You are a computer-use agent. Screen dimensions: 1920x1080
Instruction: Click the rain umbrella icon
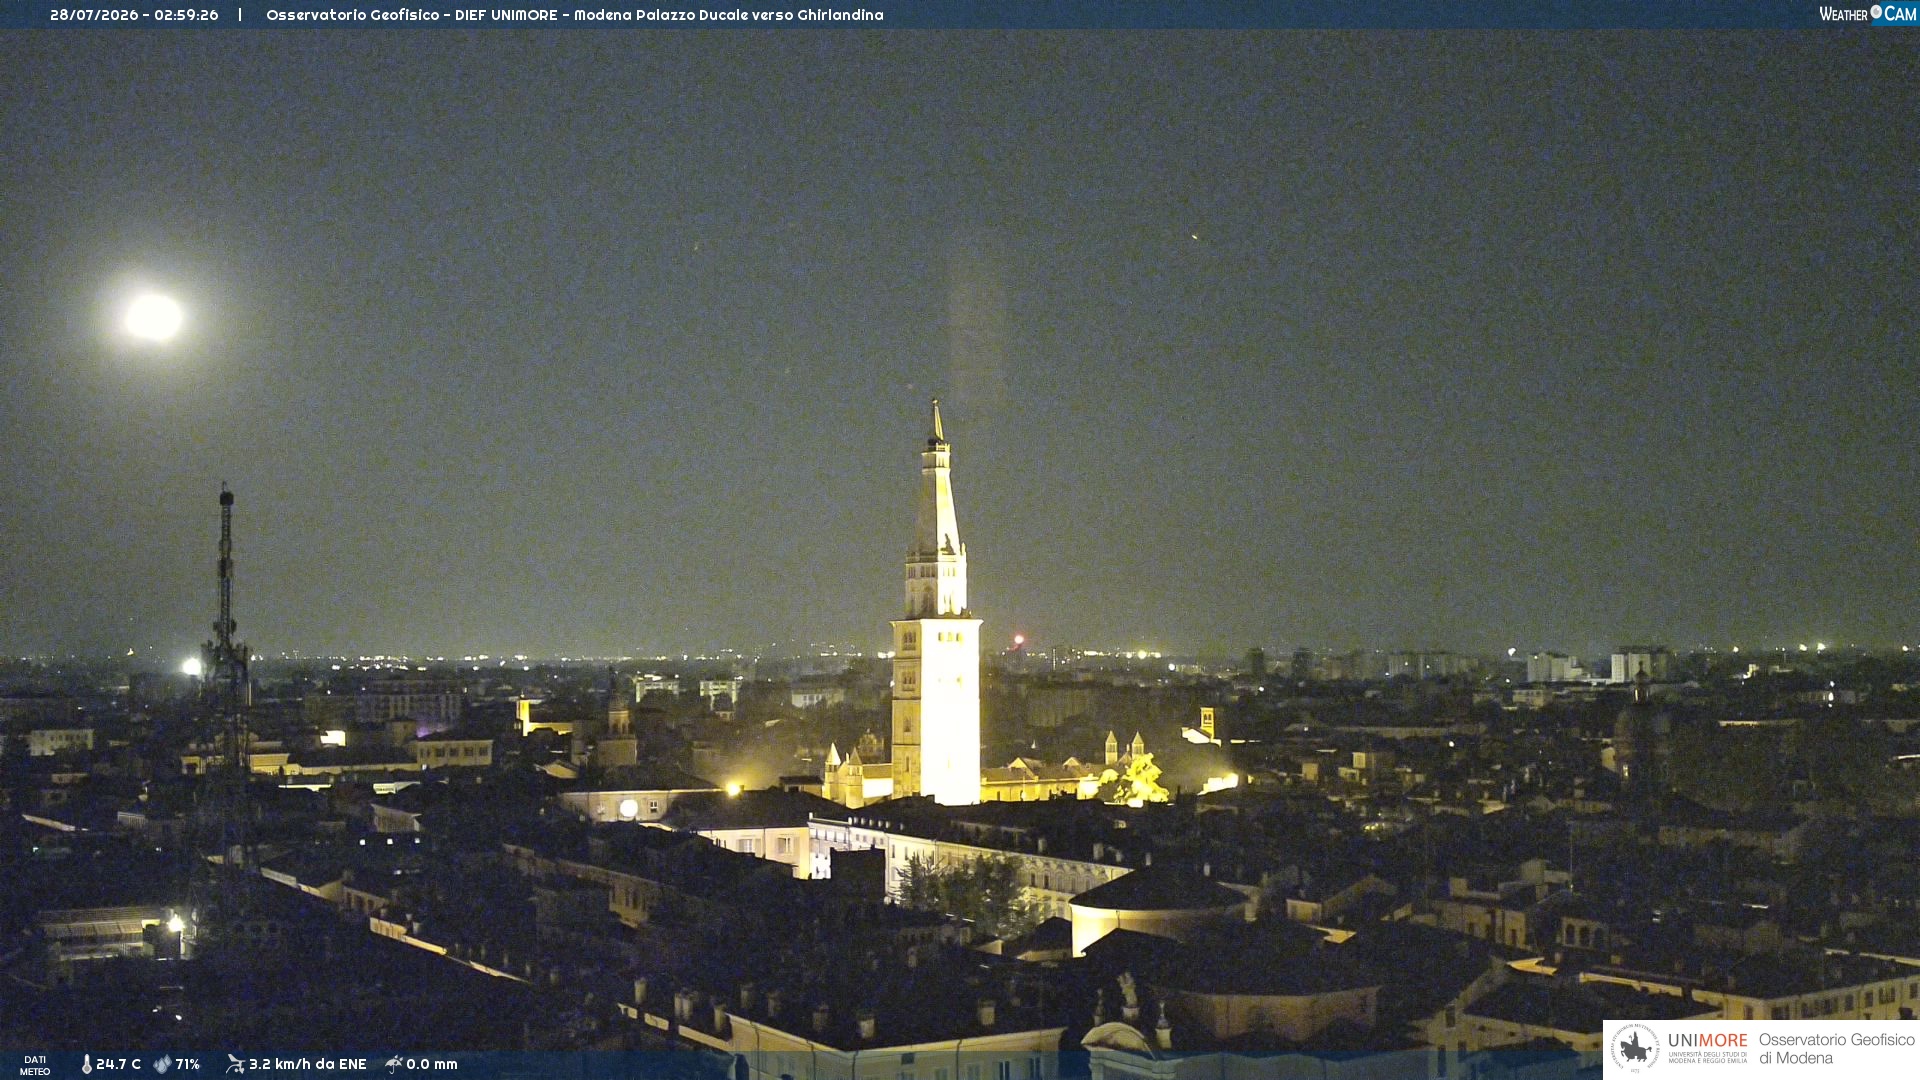[x=394, y=1064]
